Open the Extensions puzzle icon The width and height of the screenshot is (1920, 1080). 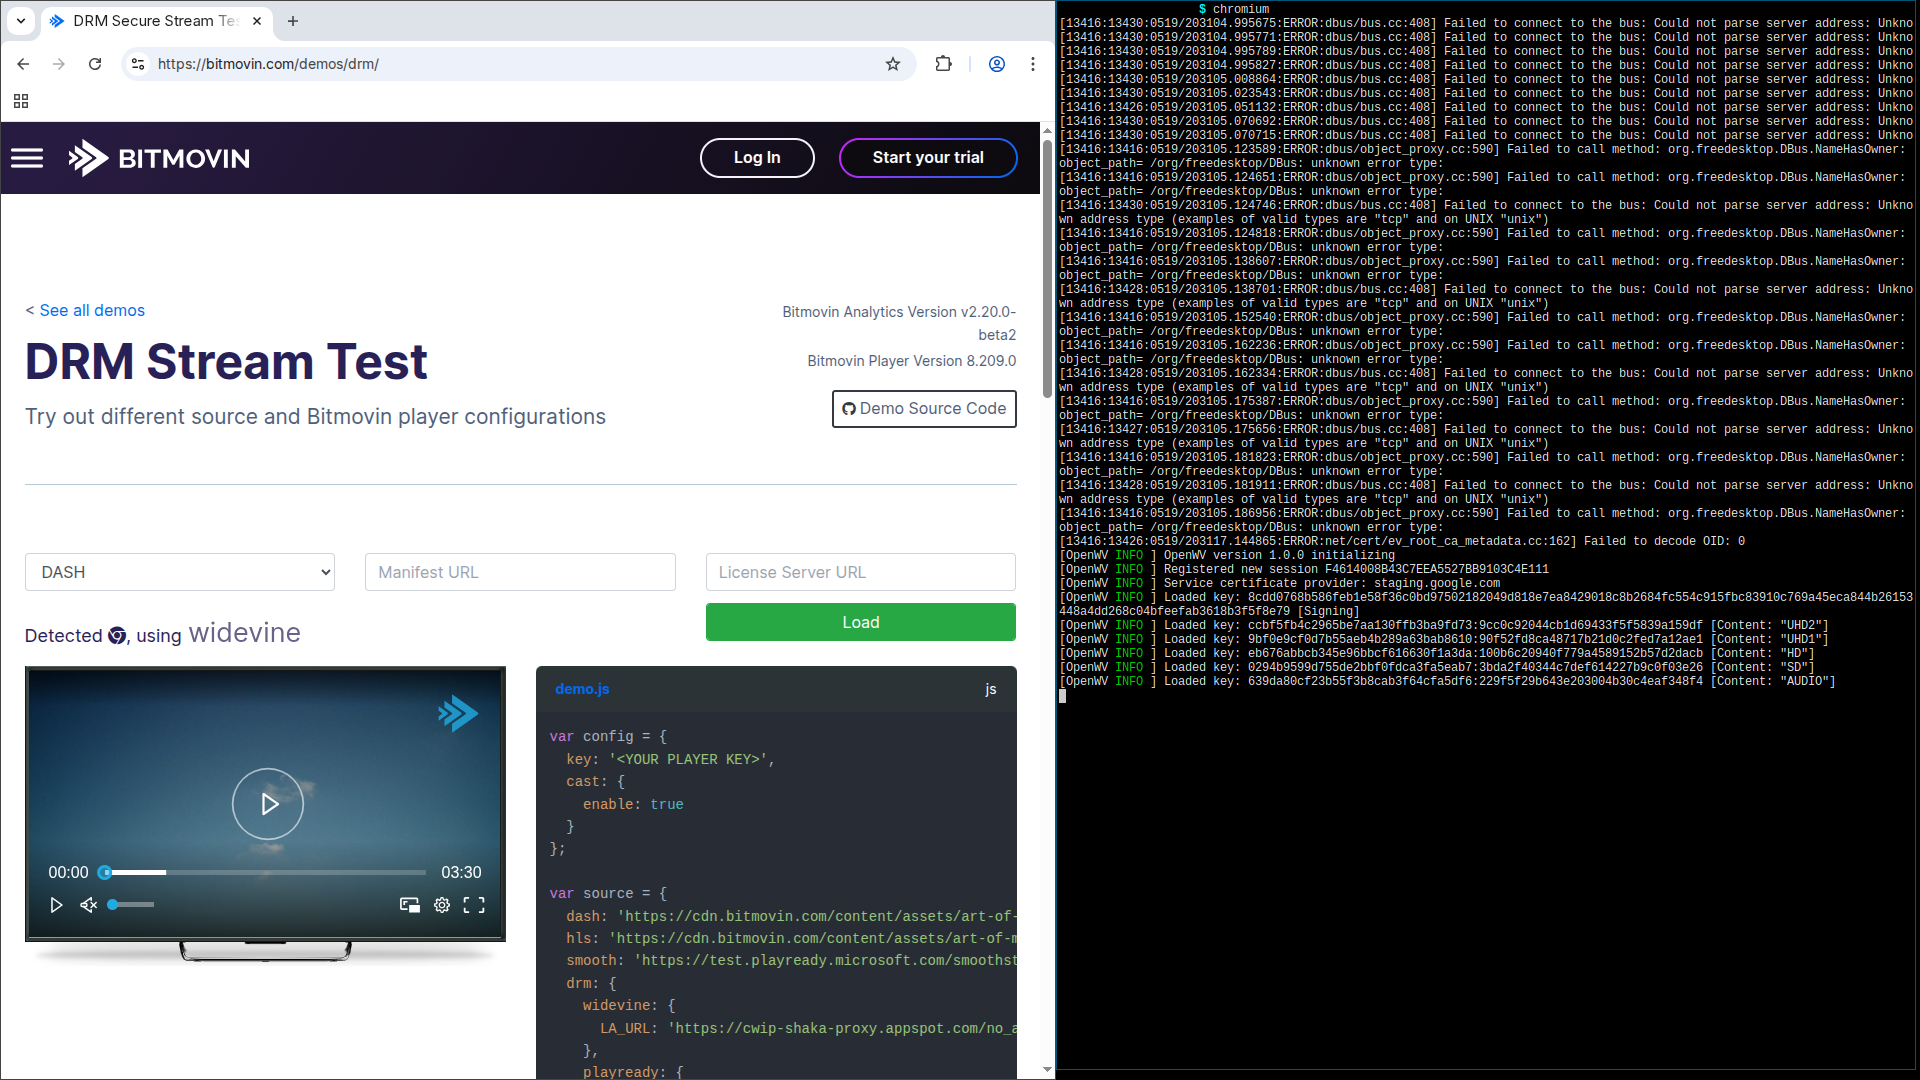[x=943, y=64]
